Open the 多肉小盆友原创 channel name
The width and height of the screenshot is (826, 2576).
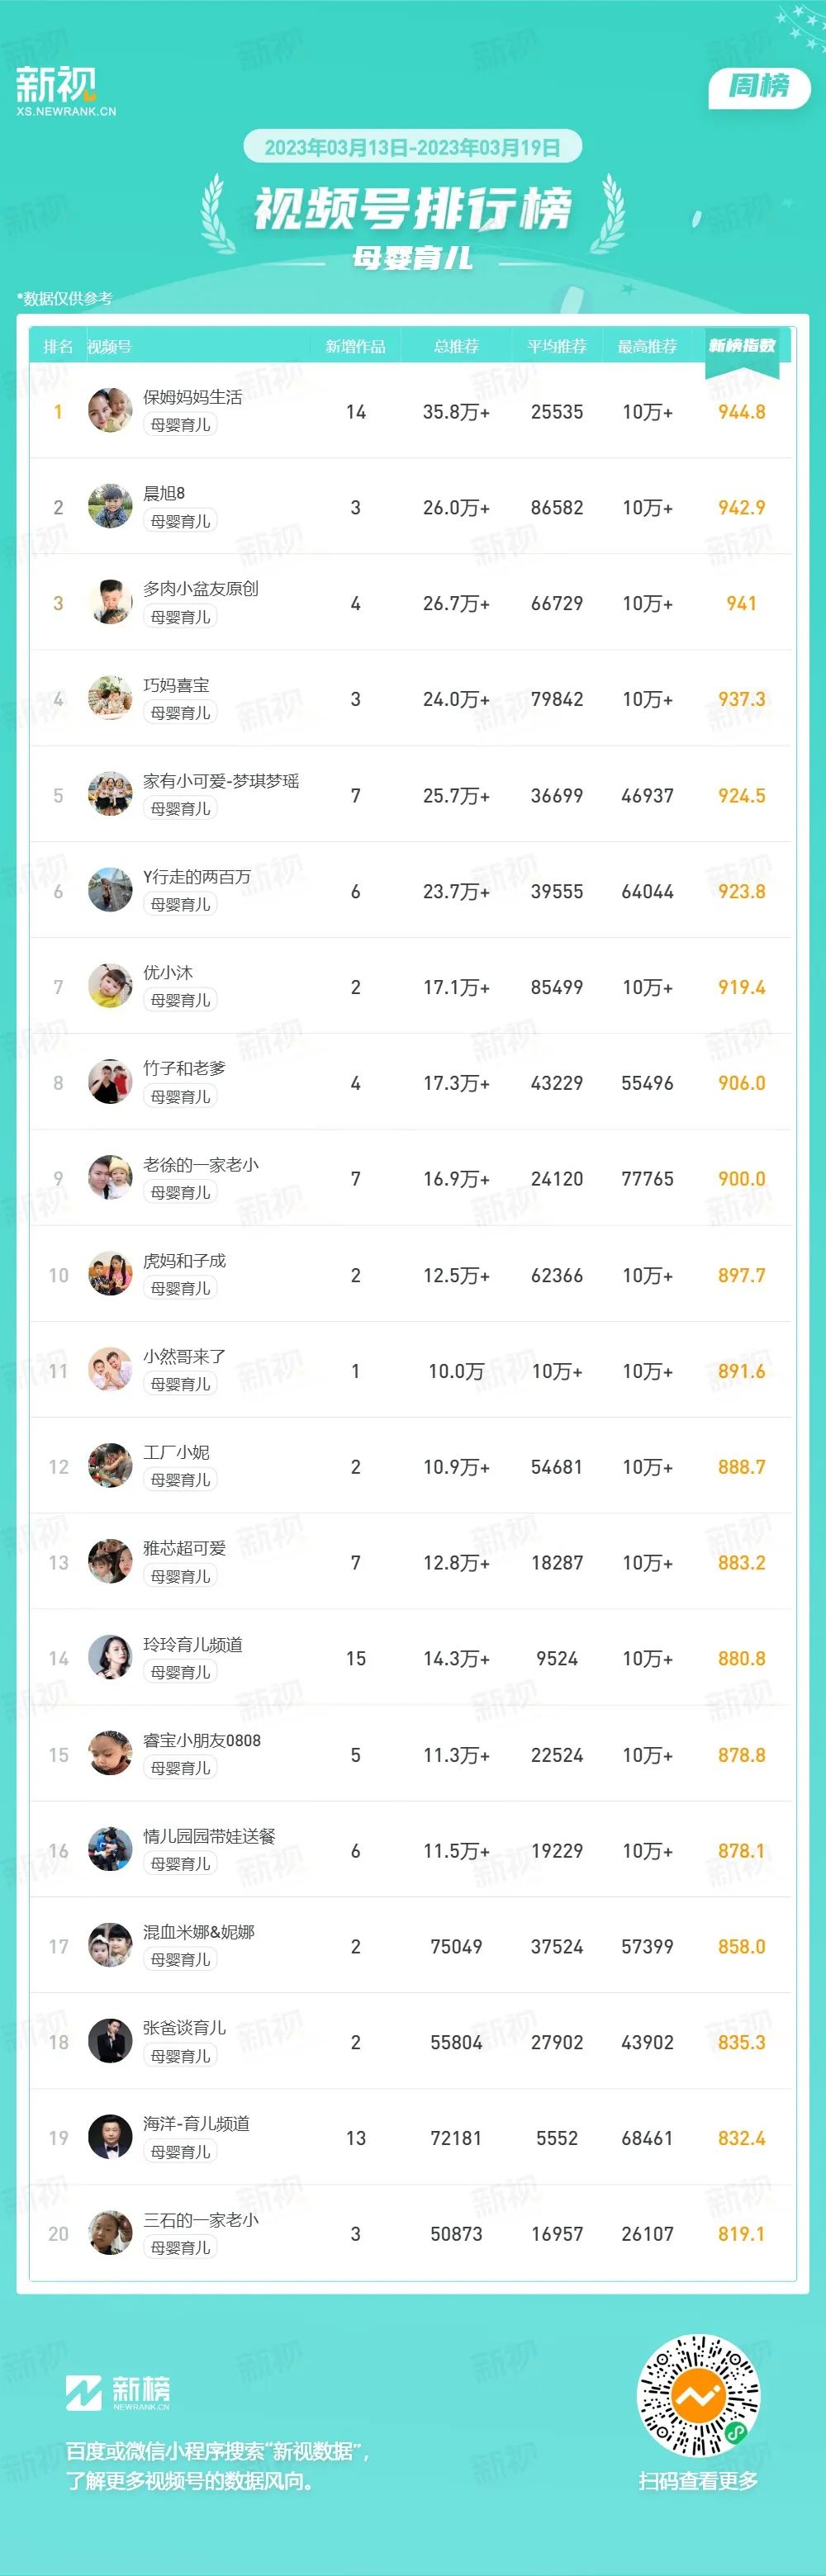click(x=201, y=589)
